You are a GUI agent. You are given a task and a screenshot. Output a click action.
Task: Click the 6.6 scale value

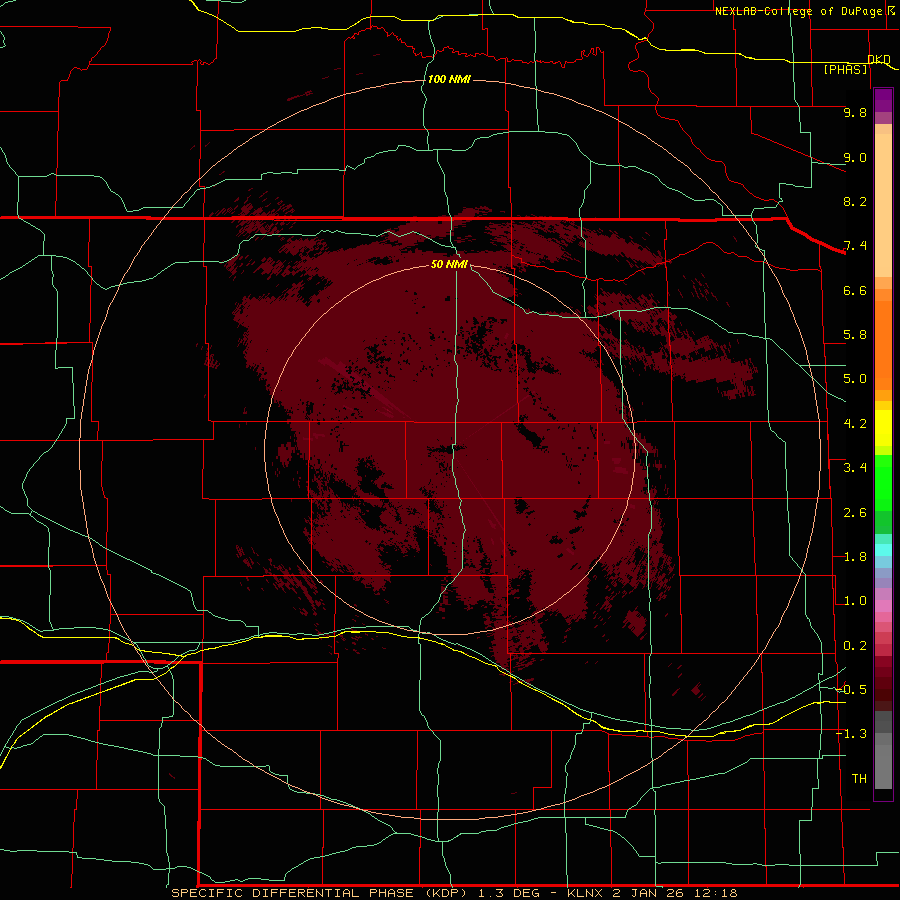855,290
